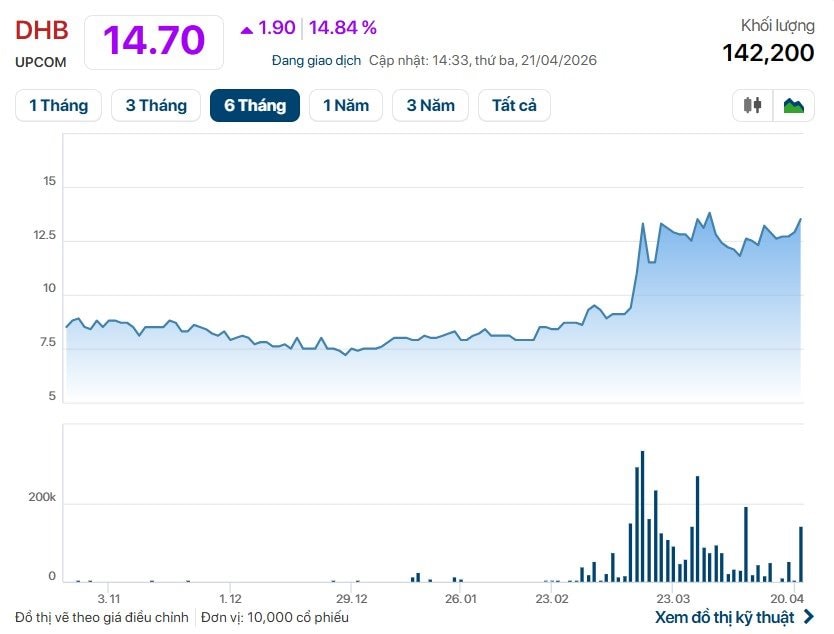Choose the 3 Năm time range
The width and height of the screenshot is (834, 634).
[430, 105]
